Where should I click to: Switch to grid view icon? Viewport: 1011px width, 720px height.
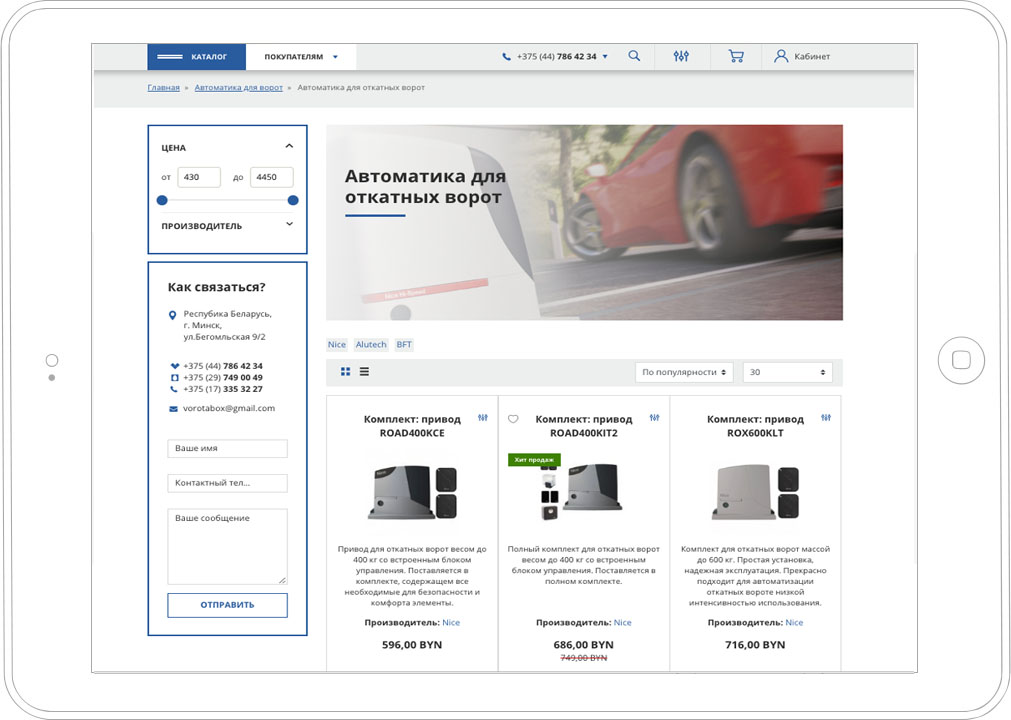point(346,372)
